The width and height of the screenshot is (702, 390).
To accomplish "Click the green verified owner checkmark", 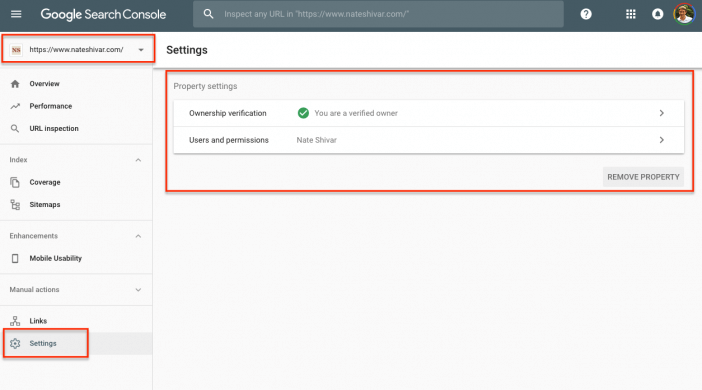I will (x=303, y=113).
